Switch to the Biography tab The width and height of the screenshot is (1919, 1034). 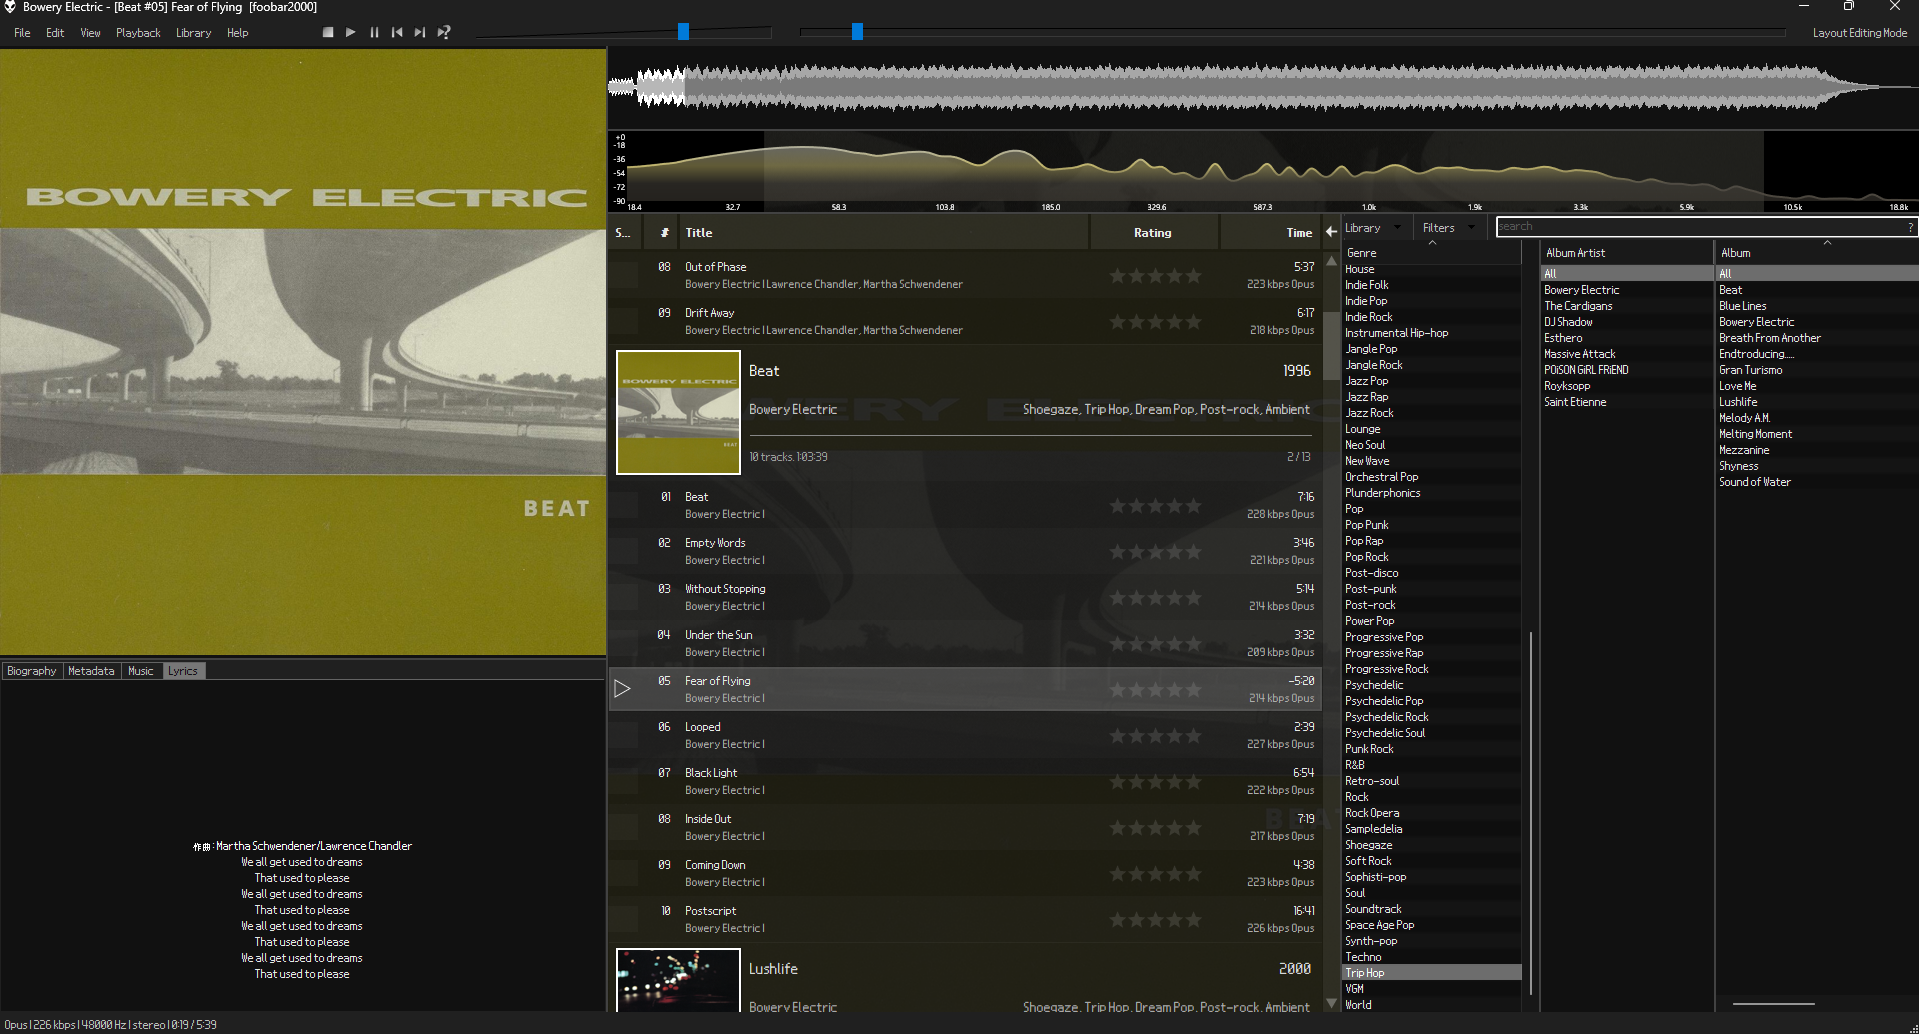[31, 670]
